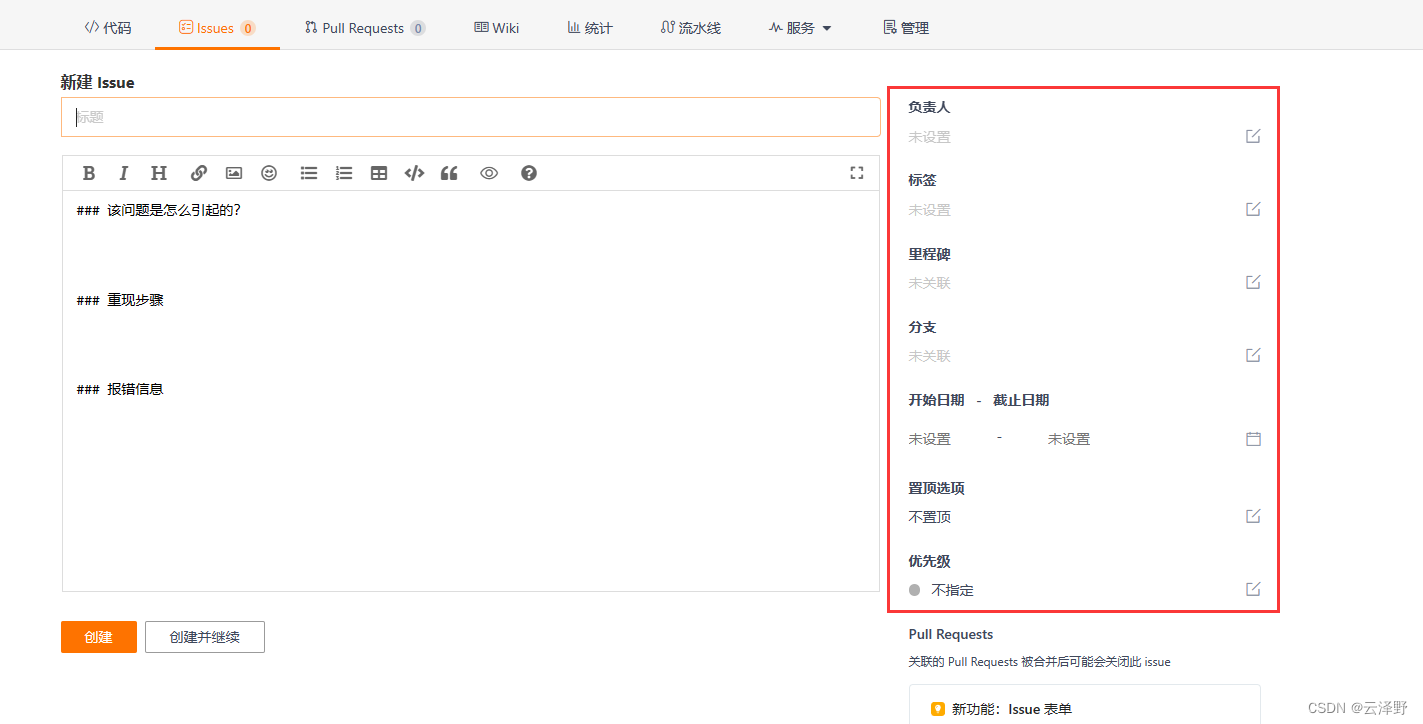
Task: Open the Pull Requests tab
Action: click(365, 28)
